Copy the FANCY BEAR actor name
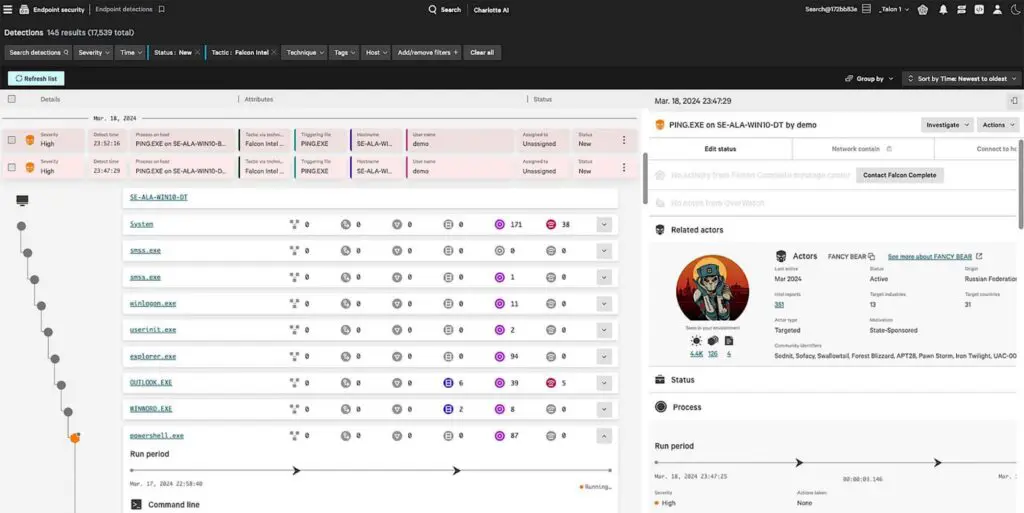Screen dimensions: 1024x513 [x=871, y=257]
